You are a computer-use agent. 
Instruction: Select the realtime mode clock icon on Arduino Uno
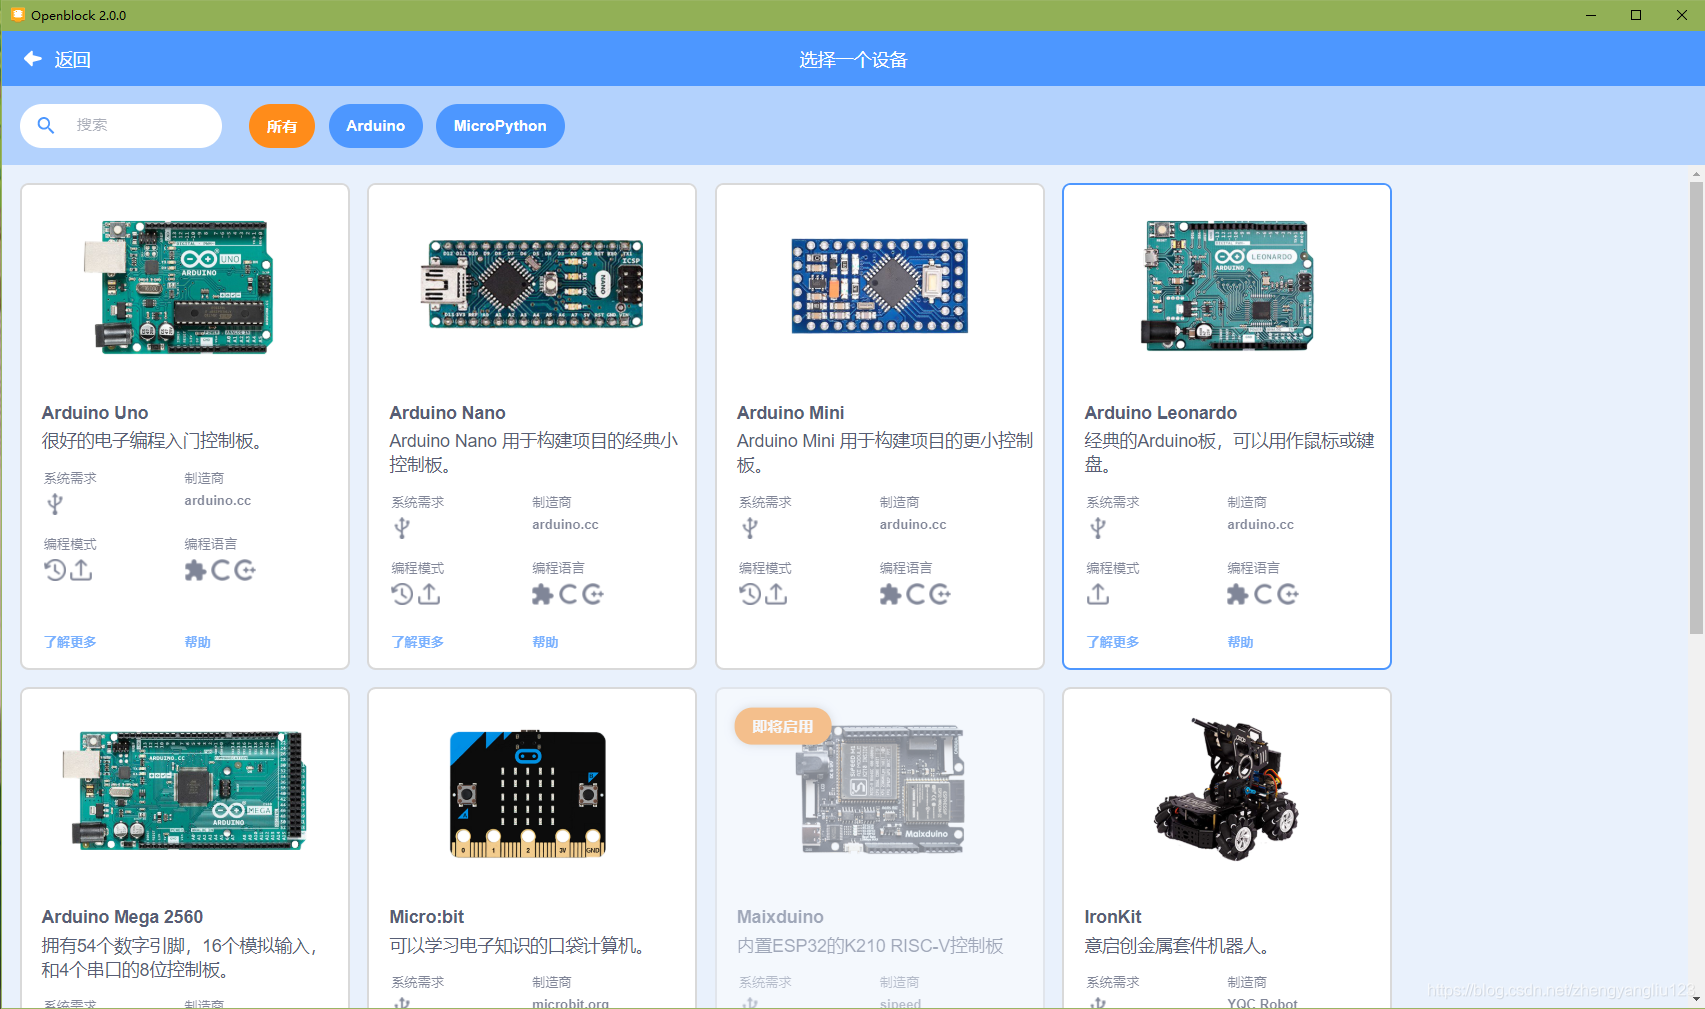[54, 570]
